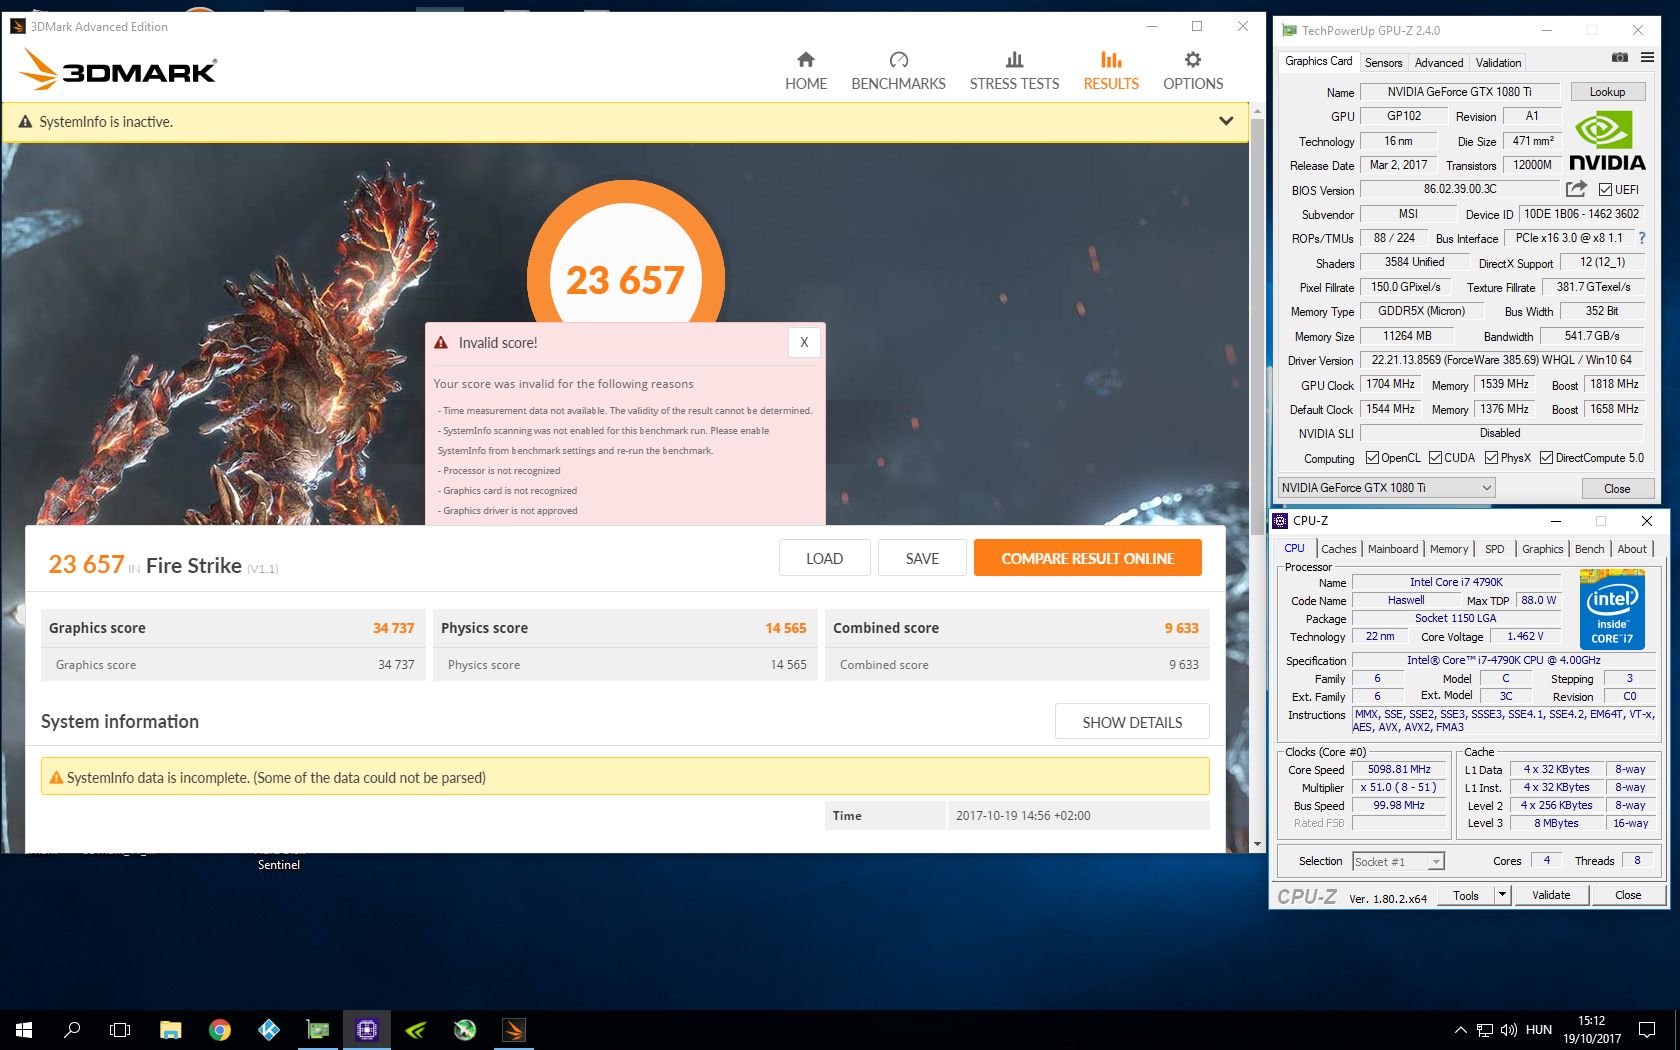Viewport: 1680px width, 1050px height.
Task: Click the Lookup button in GPU-Z
Action: point(1608,92)
